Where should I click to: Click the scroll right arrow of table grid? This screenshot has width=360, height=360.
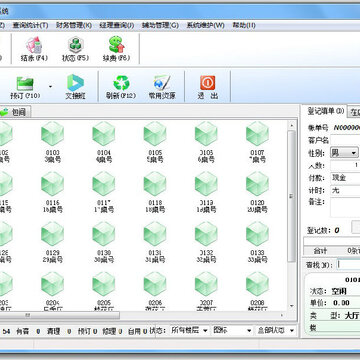(282, 315)
